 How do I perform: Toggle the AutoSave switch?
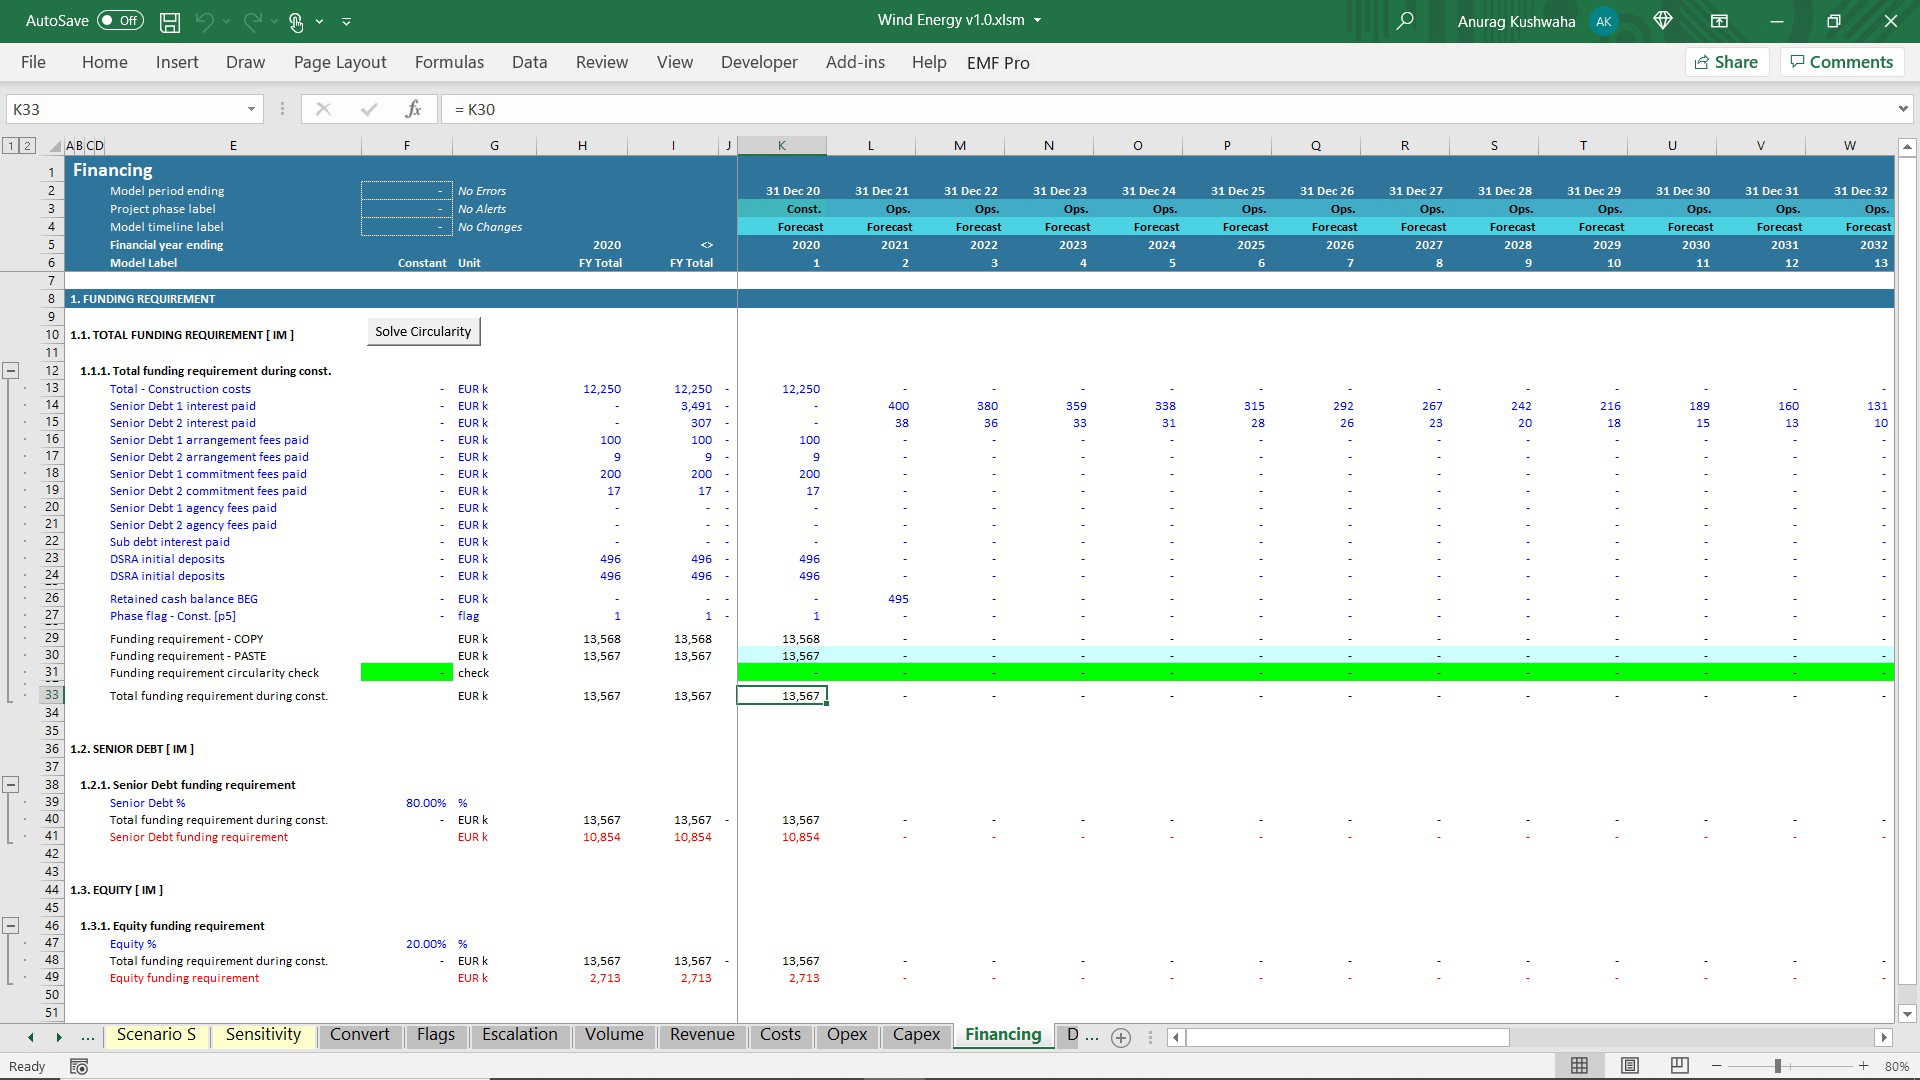click(x=120, y=21)
